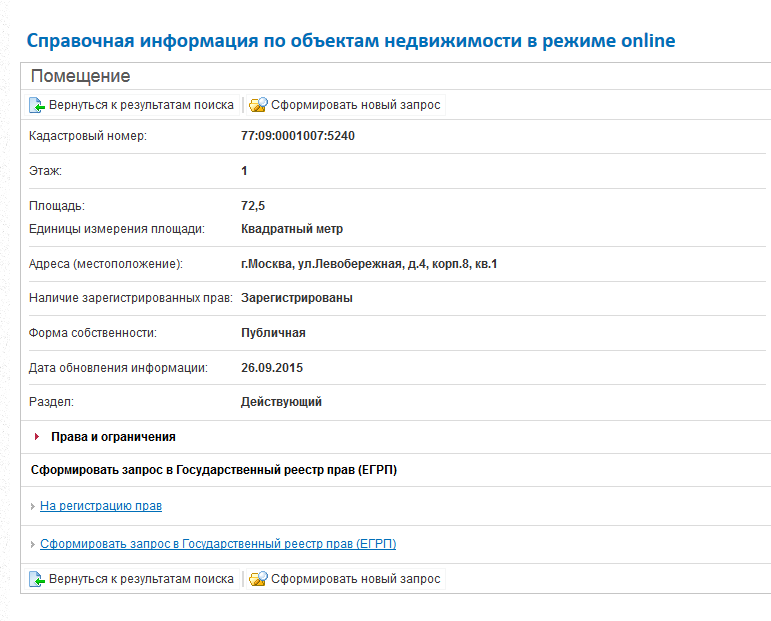Image resolution: width=771 pixels, height=621 pixels.
Task: Click the ownership value 'Публичная'
Action: click(273, 333)
